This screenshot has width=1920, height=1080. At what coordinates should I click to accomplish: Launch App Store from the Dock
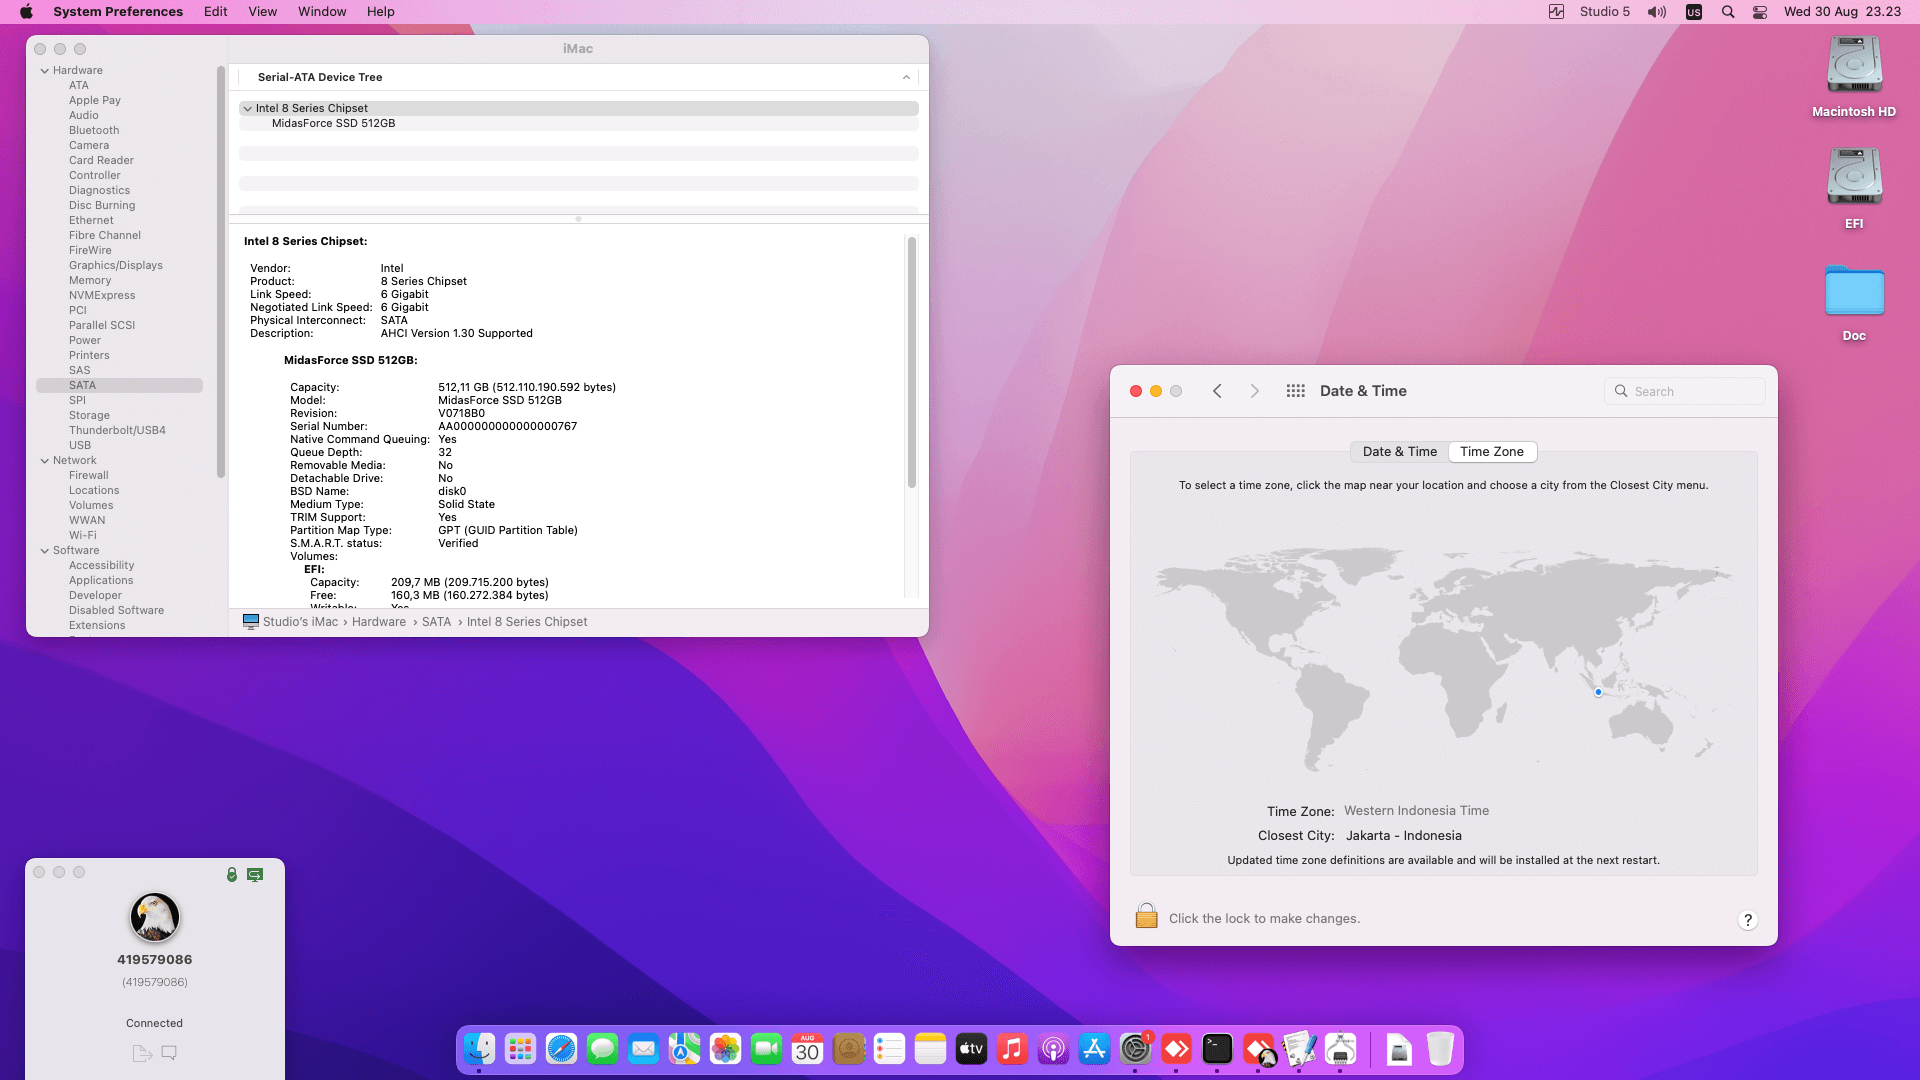[1094, 1049]
